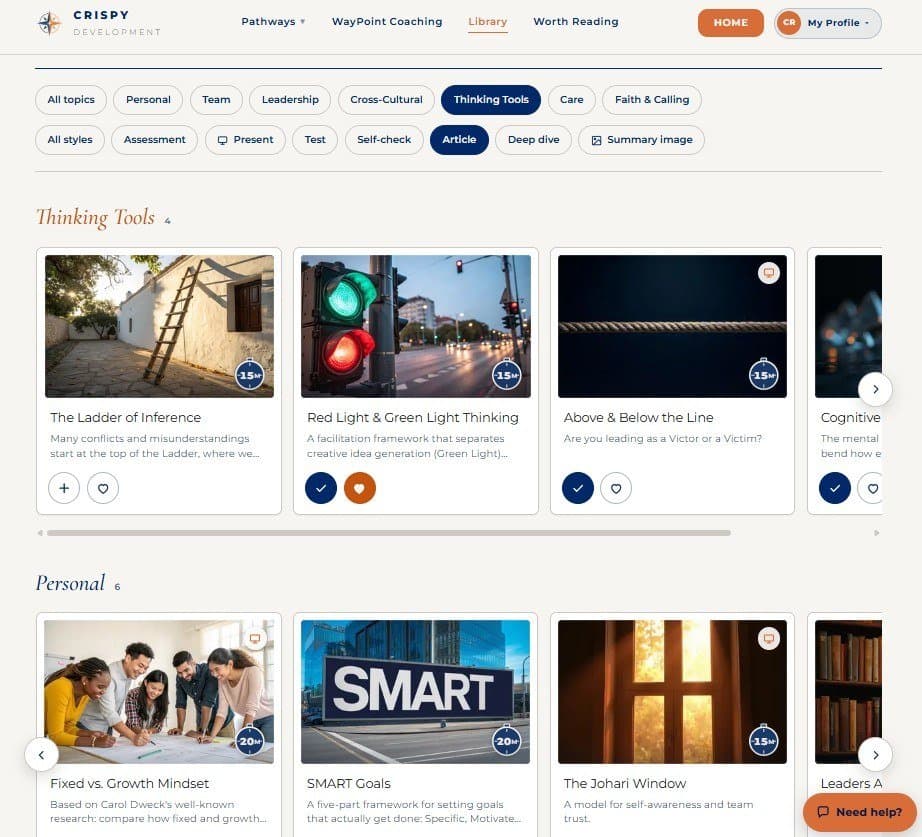Image resolution: width=922 pixels, height=837 pixels.
Task: Click presentation icon on The Johari Window image
Action: (769, 639)
